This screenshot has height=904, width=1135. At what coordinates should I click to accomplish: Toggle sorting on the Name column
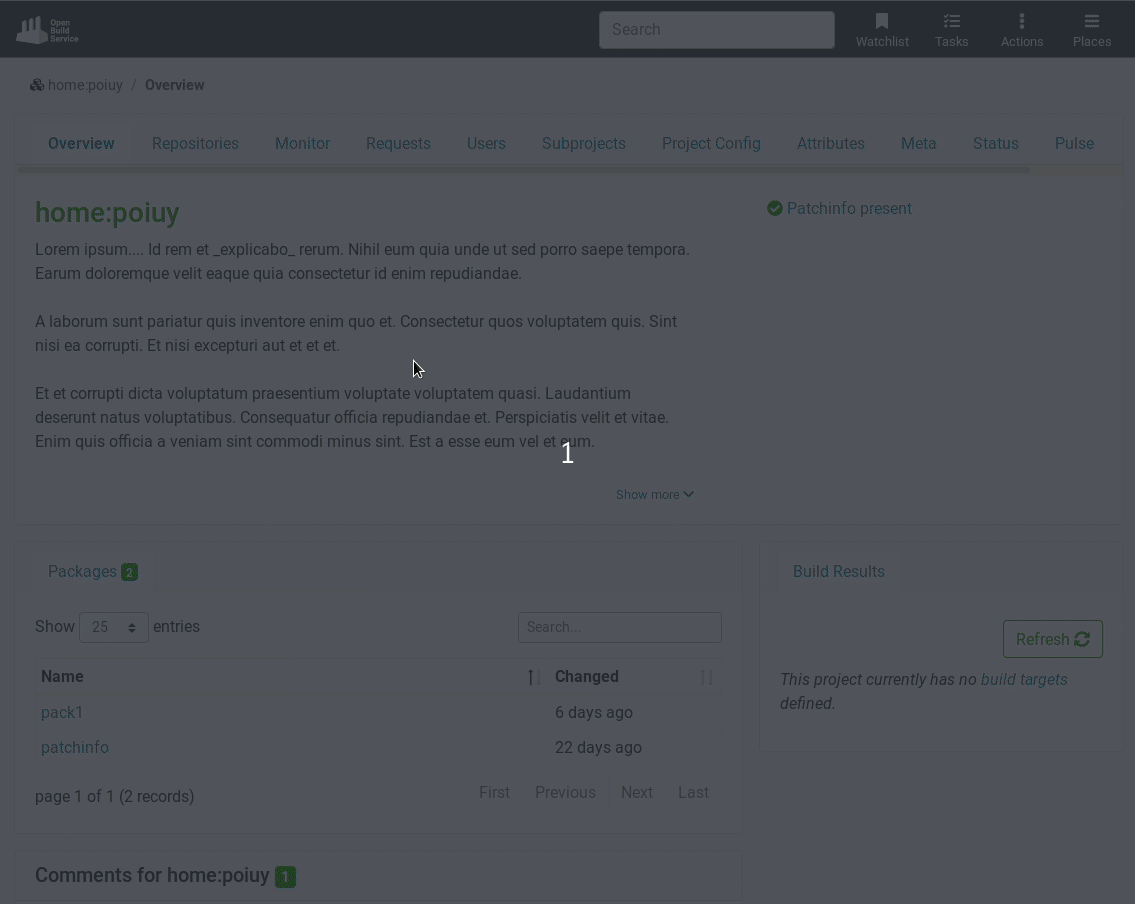pyautogui.click(x=533, y=677)
